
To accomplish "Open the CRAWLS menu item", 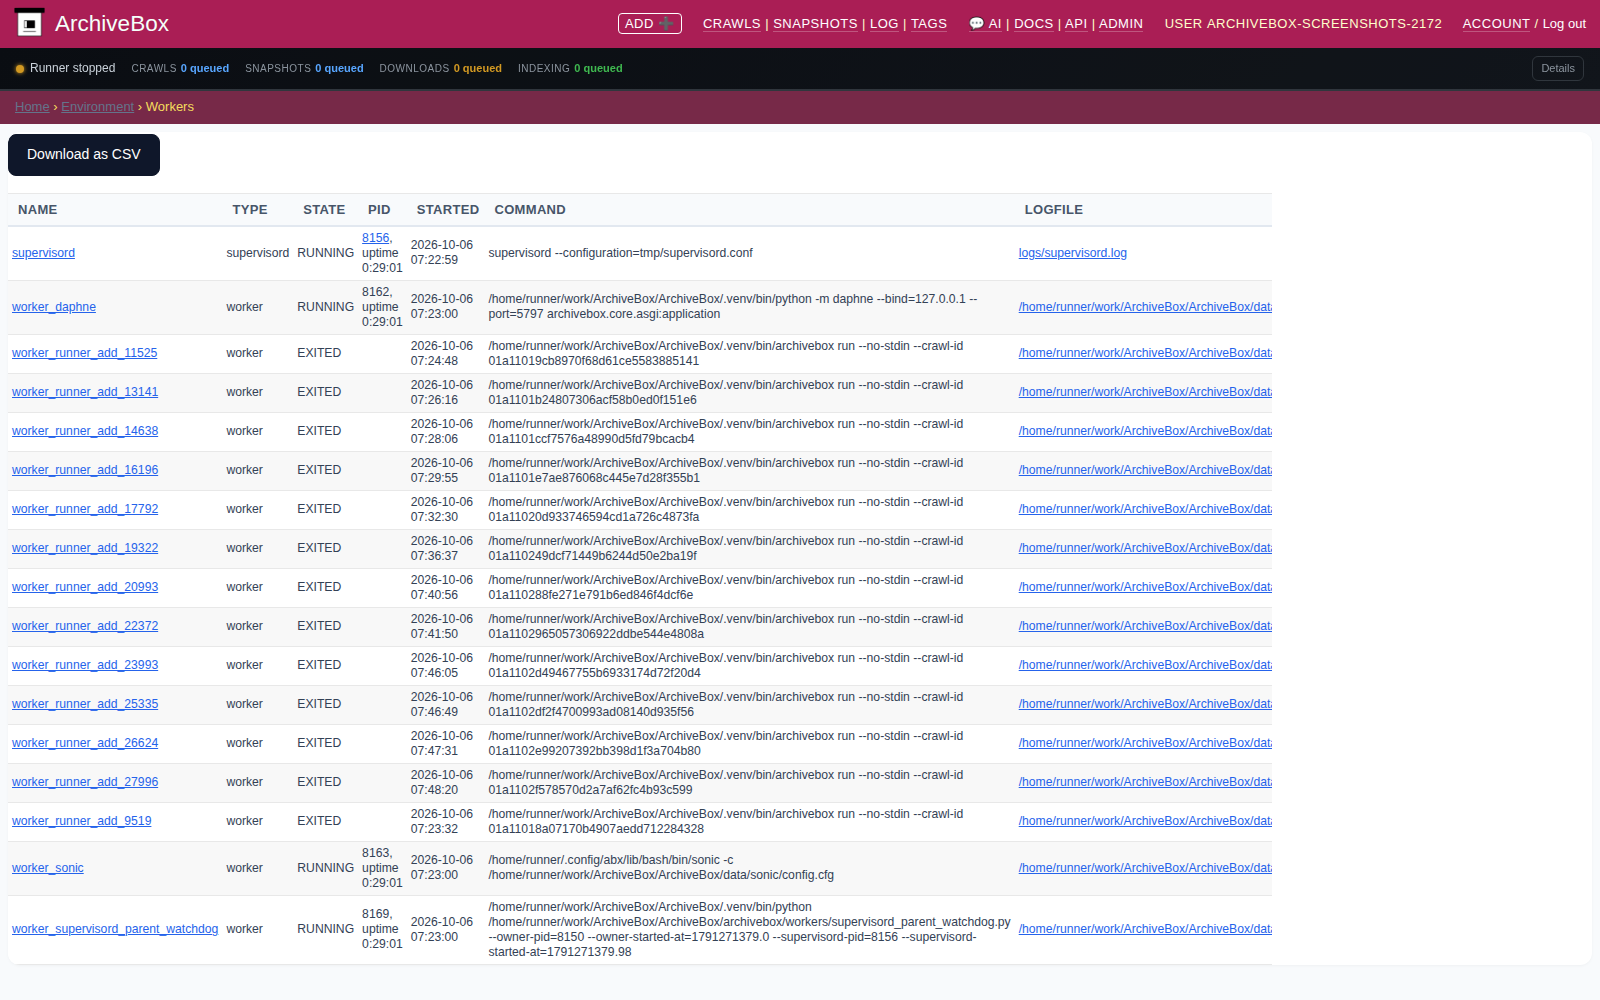I will [731, 24].
